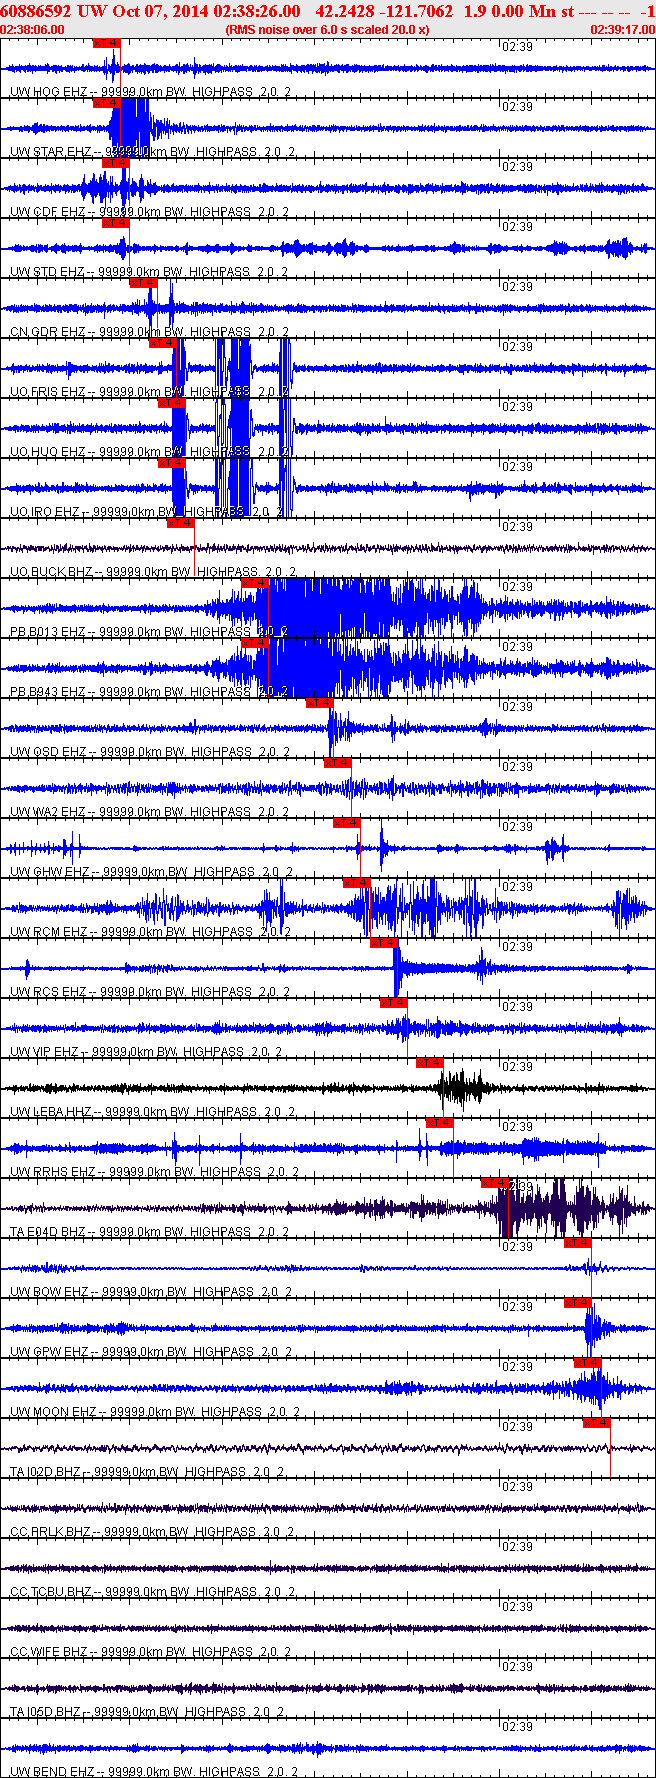Select the UO HUO EHZ station label

tap(150, 452)
